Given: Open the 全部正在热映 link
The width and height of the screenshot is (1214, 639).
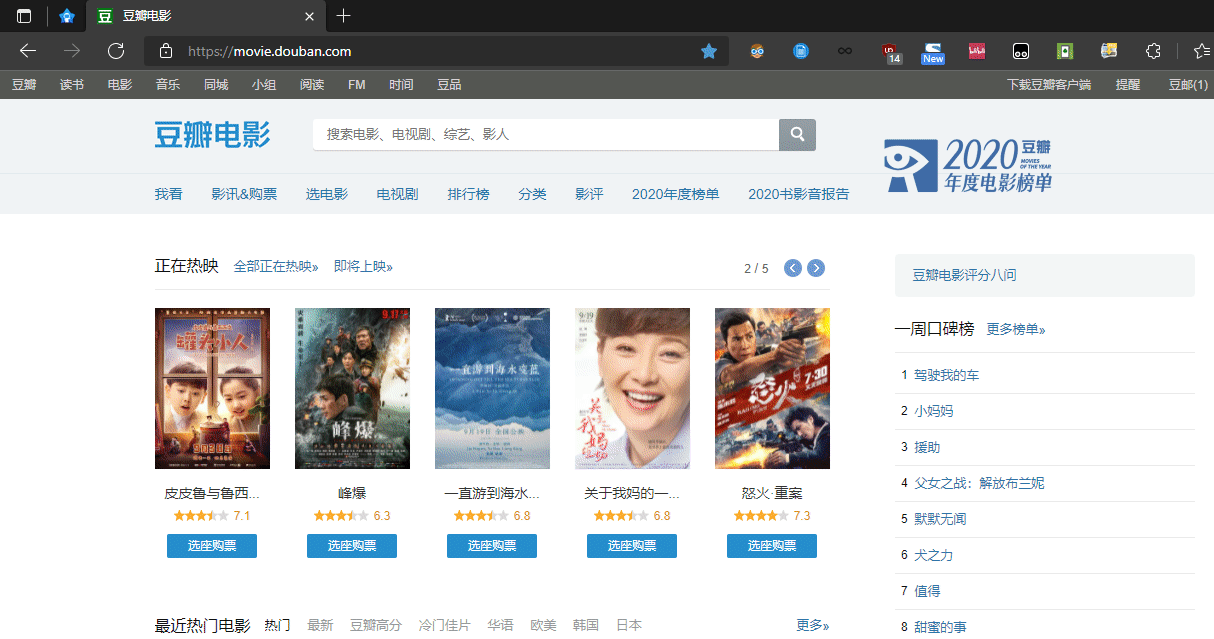Looking at the screenshot, I should (x=275, y=267).
